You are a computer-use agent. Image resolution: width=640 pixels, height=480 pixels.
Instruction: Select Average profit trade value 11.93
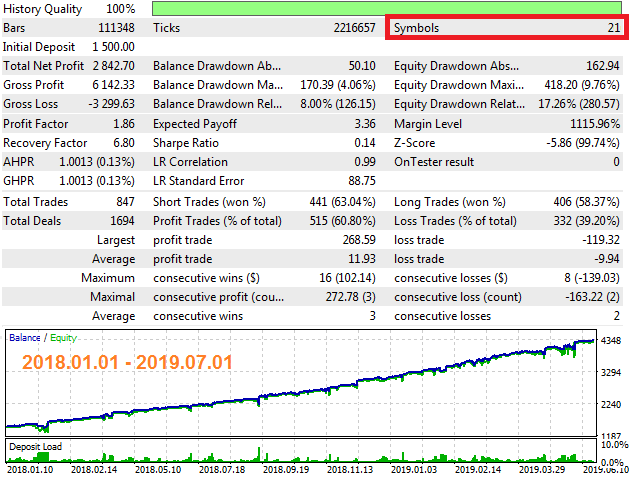coord(362,259)
